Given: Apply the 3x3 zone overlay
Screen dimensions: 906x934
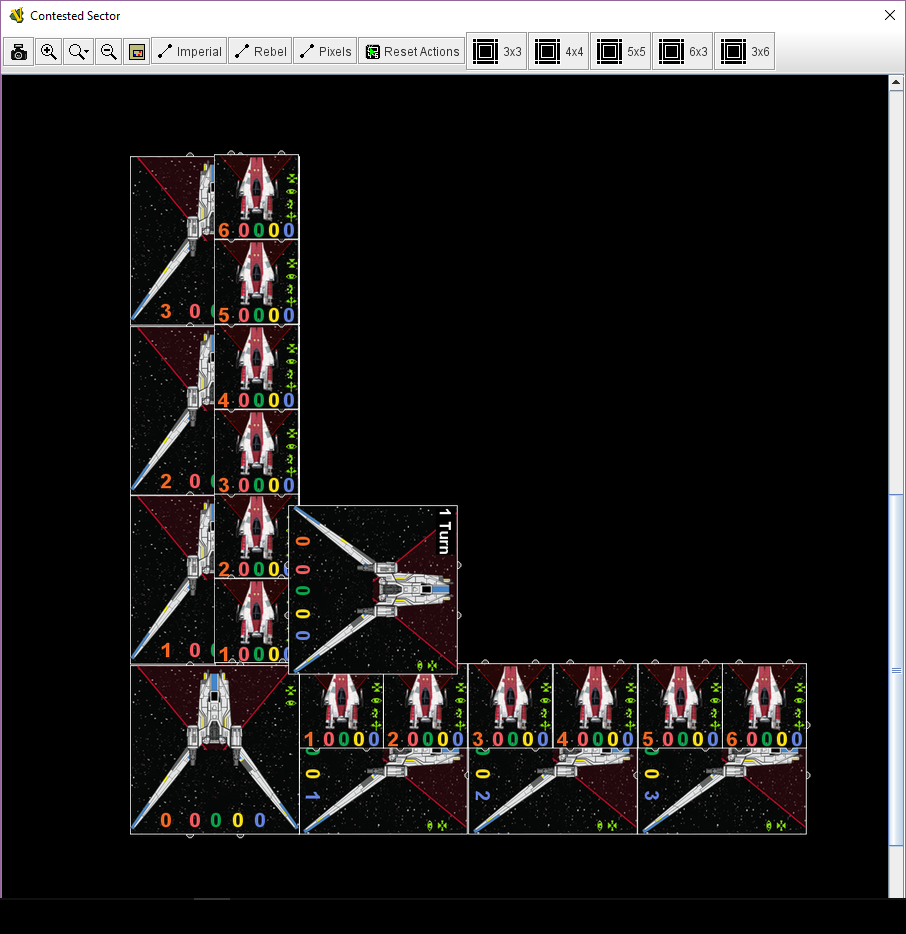Looking at the screenshot, I should pos(496,51).
